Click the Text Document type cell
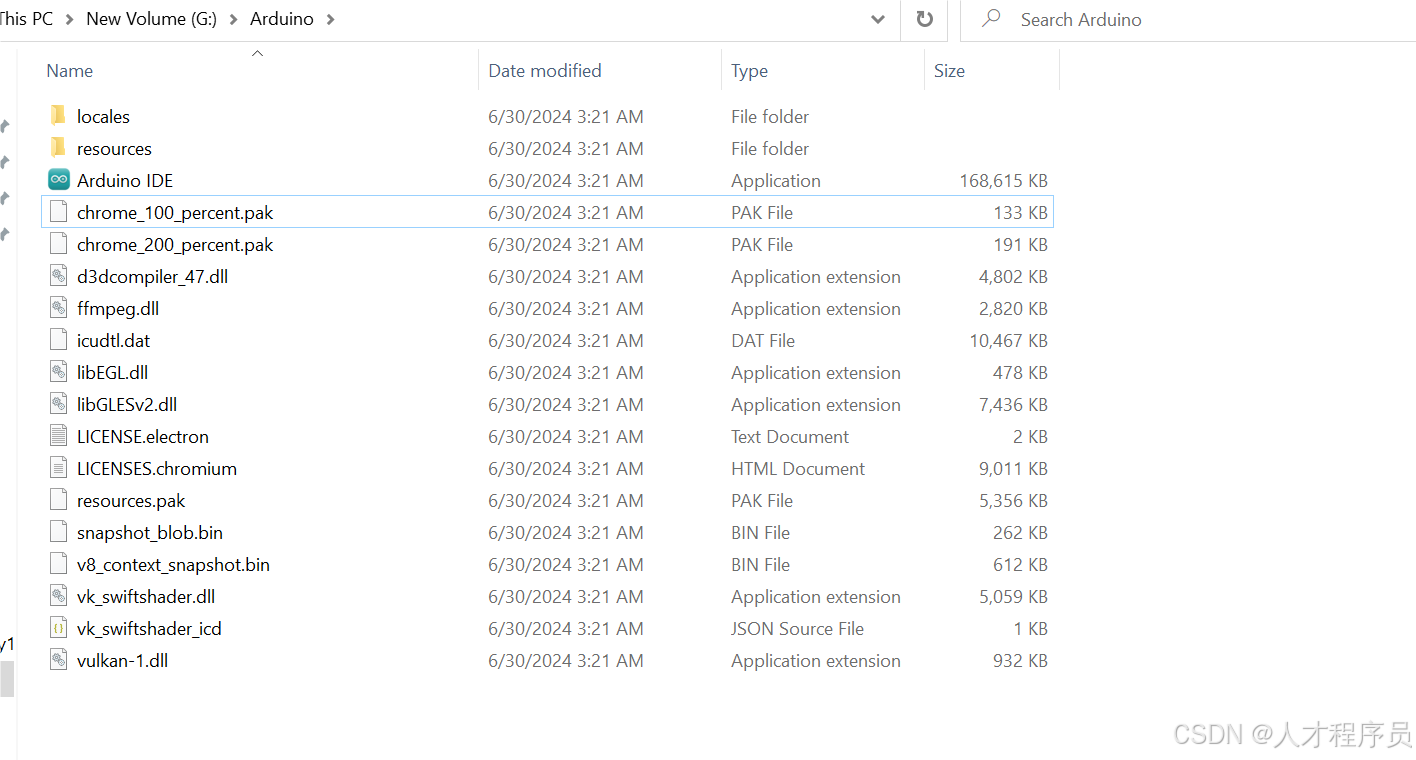 [x=790, y=437]
